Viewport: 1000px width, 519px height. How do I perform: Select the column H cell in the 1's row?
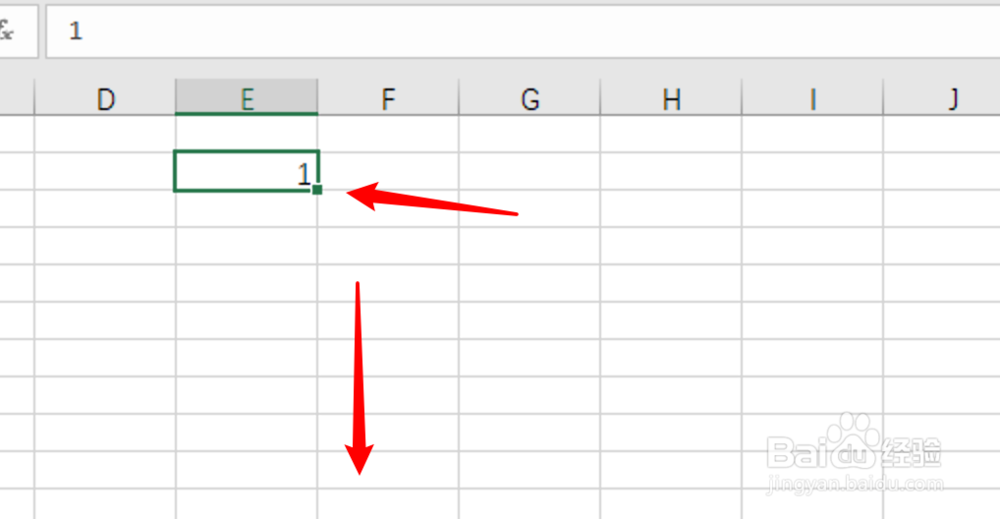click(671, 171)
